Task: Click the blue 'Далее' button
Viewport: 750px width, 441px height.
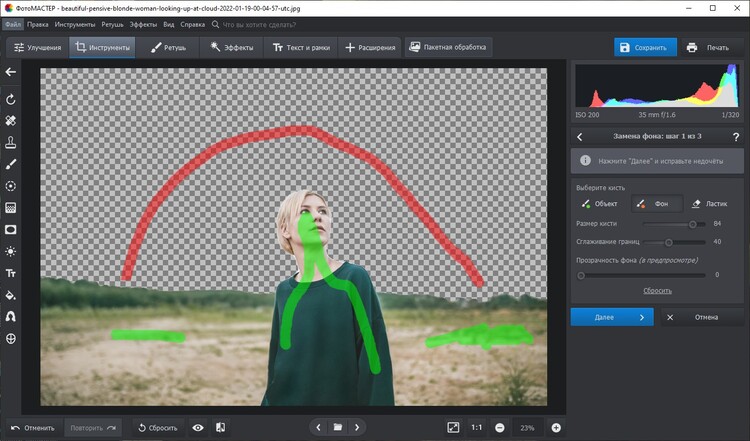Action: [x=611, y=317]
